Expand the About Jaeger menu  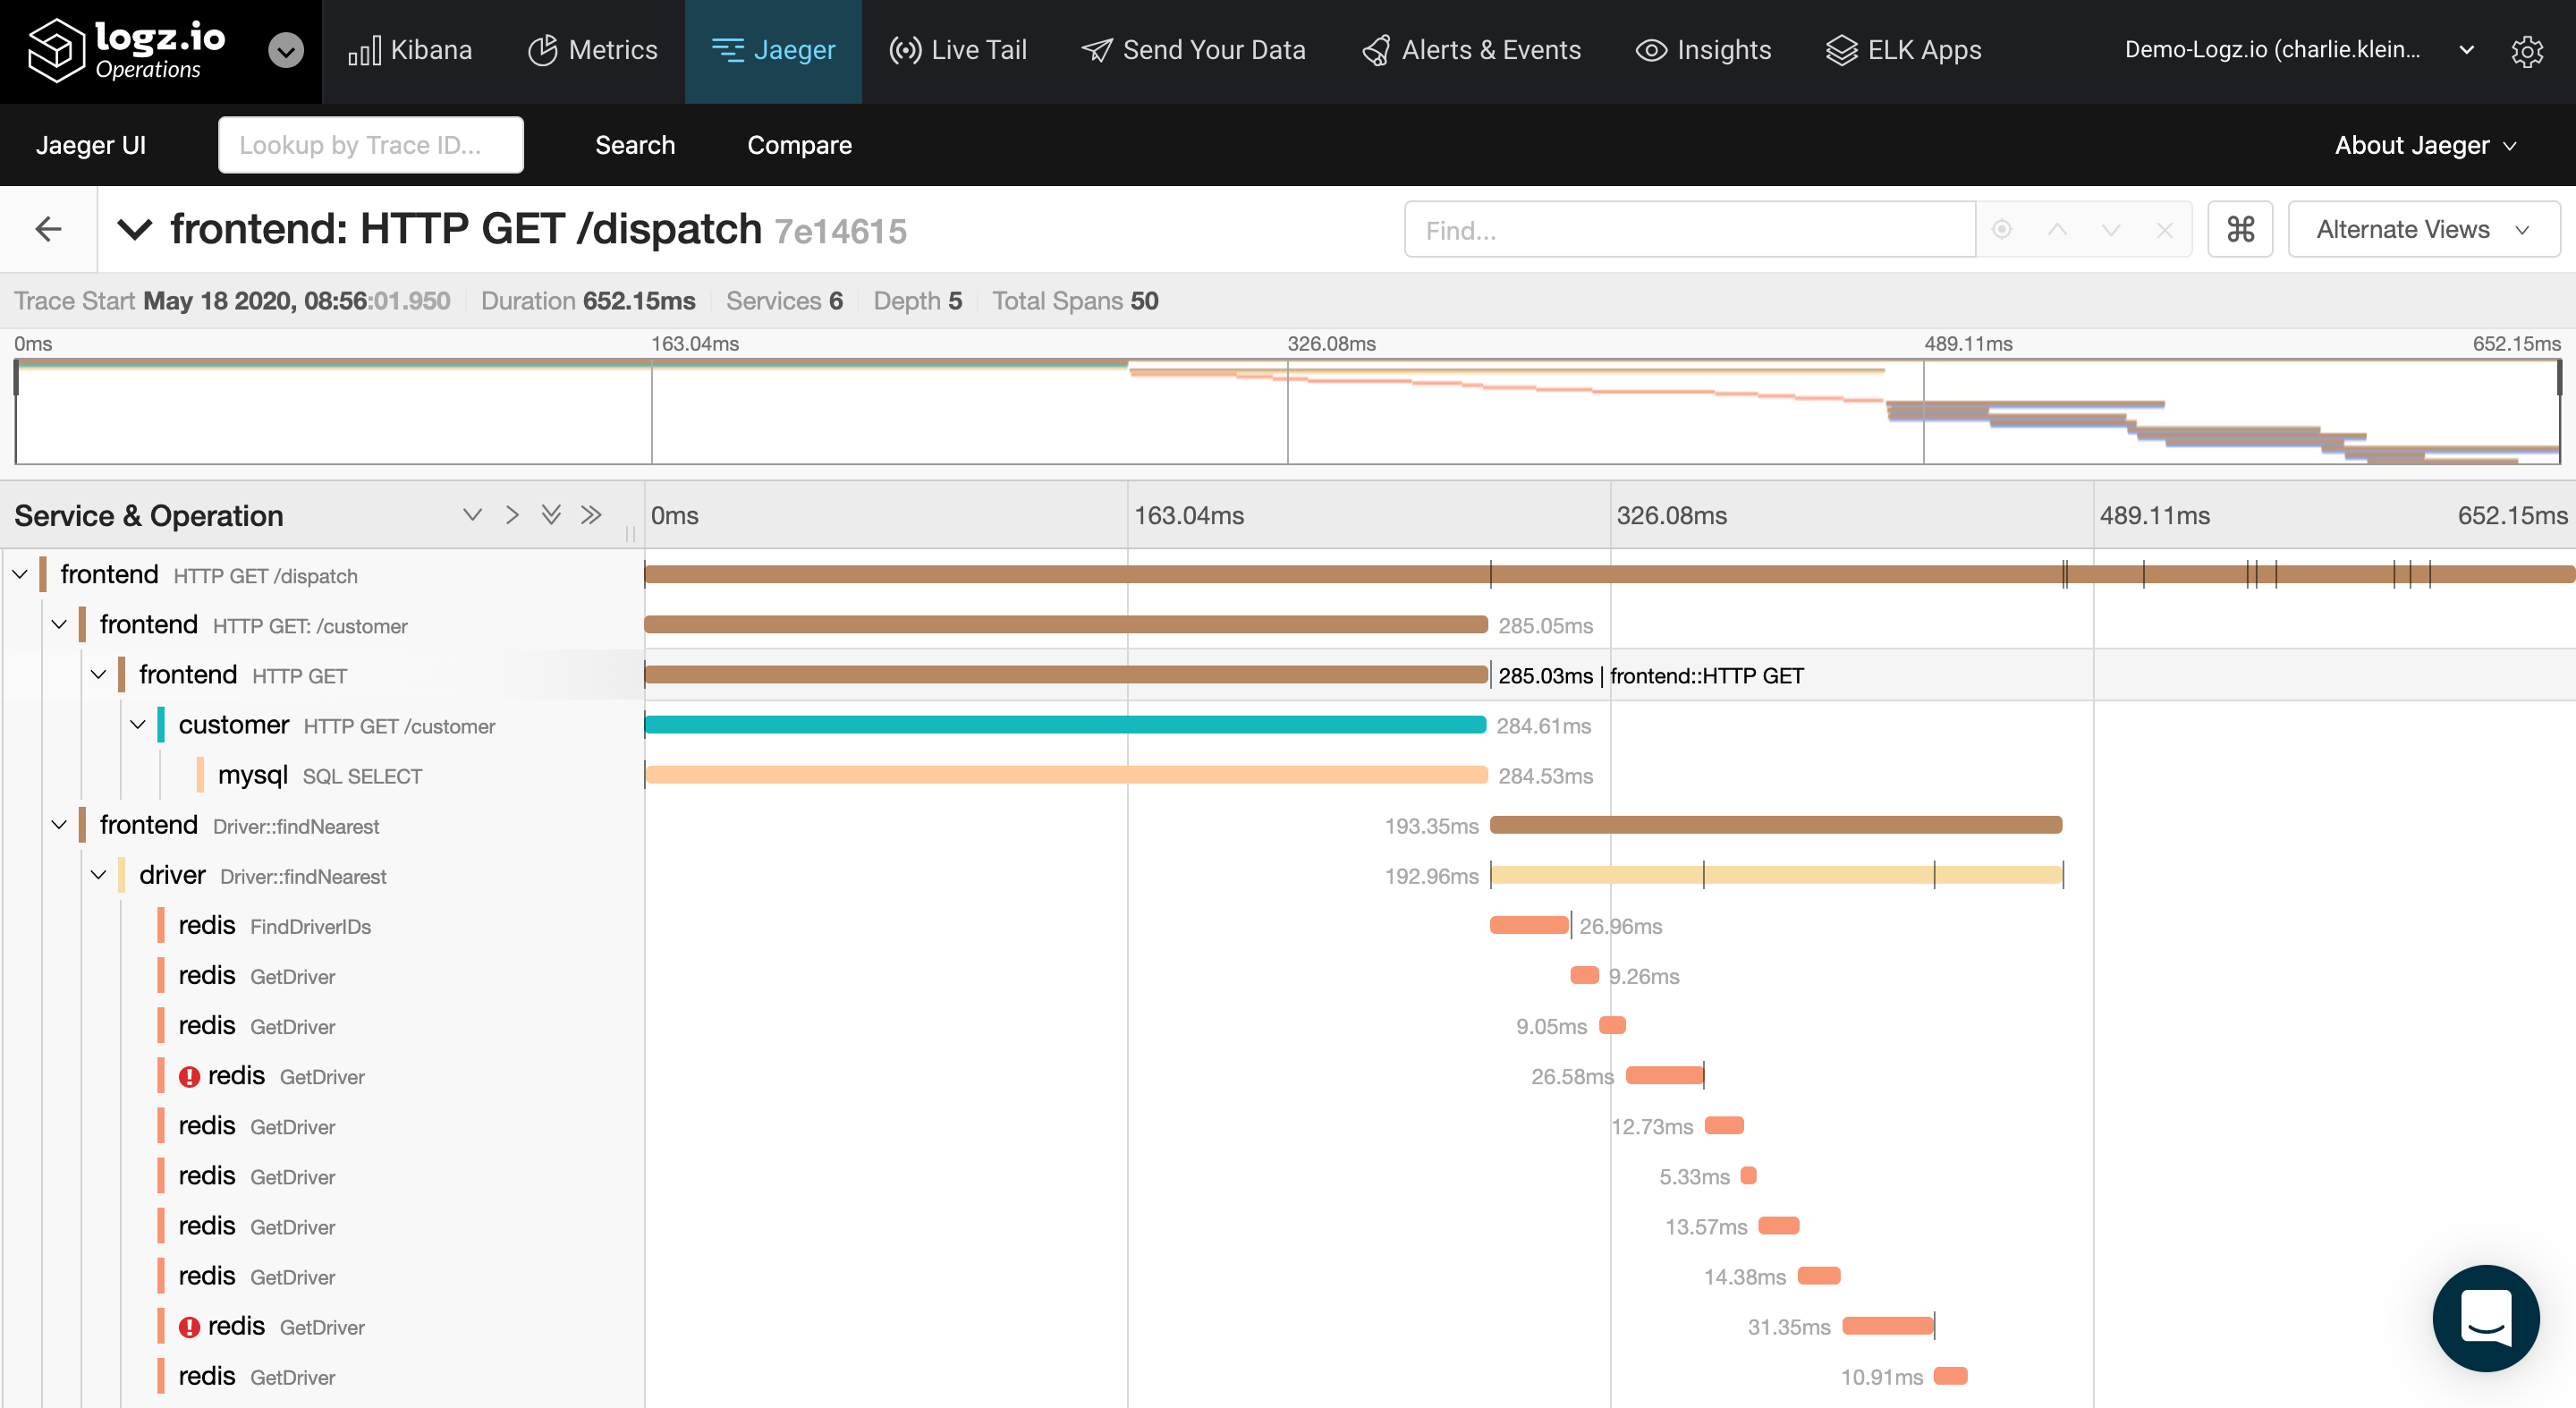click(2425, 145)
